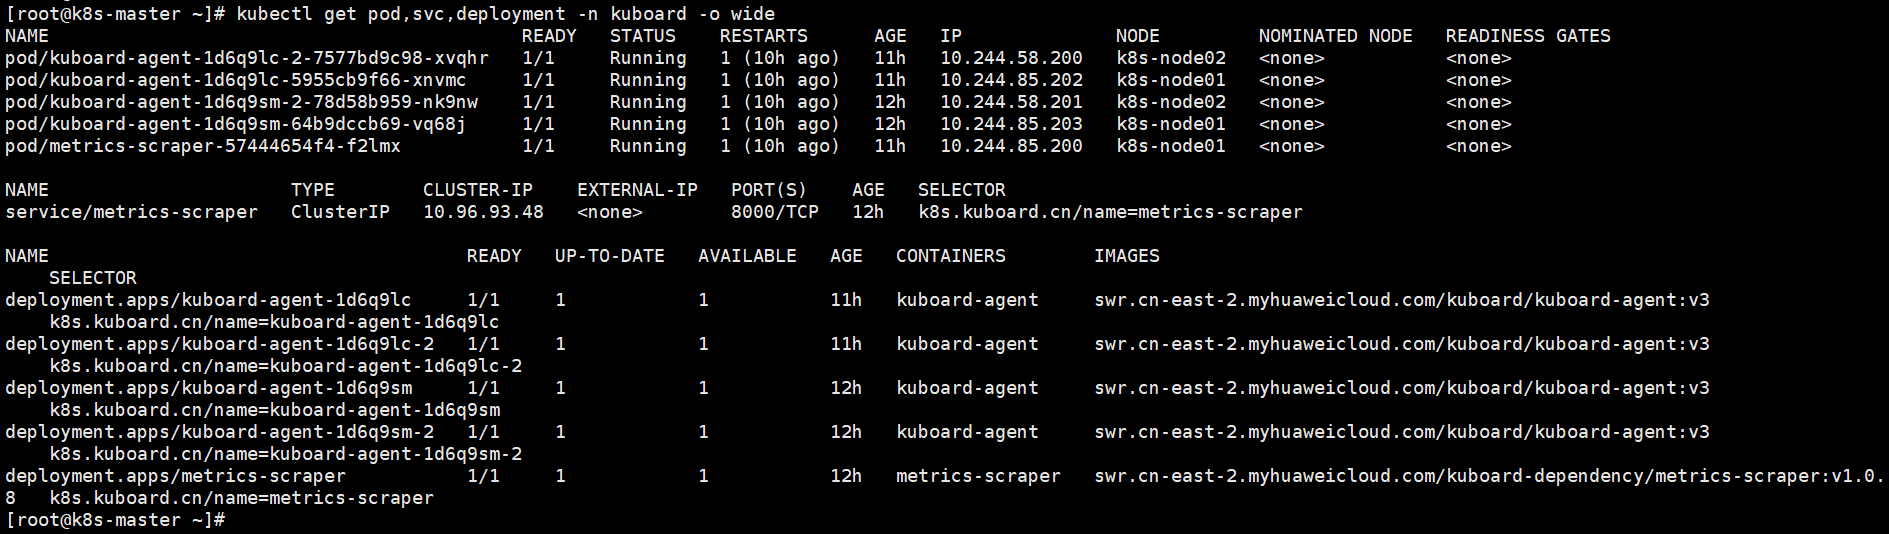Select deployment.apps/kuboard-agent-1d6q9lc name
This screenshot has height=534, width=1889.
(208, 300)
